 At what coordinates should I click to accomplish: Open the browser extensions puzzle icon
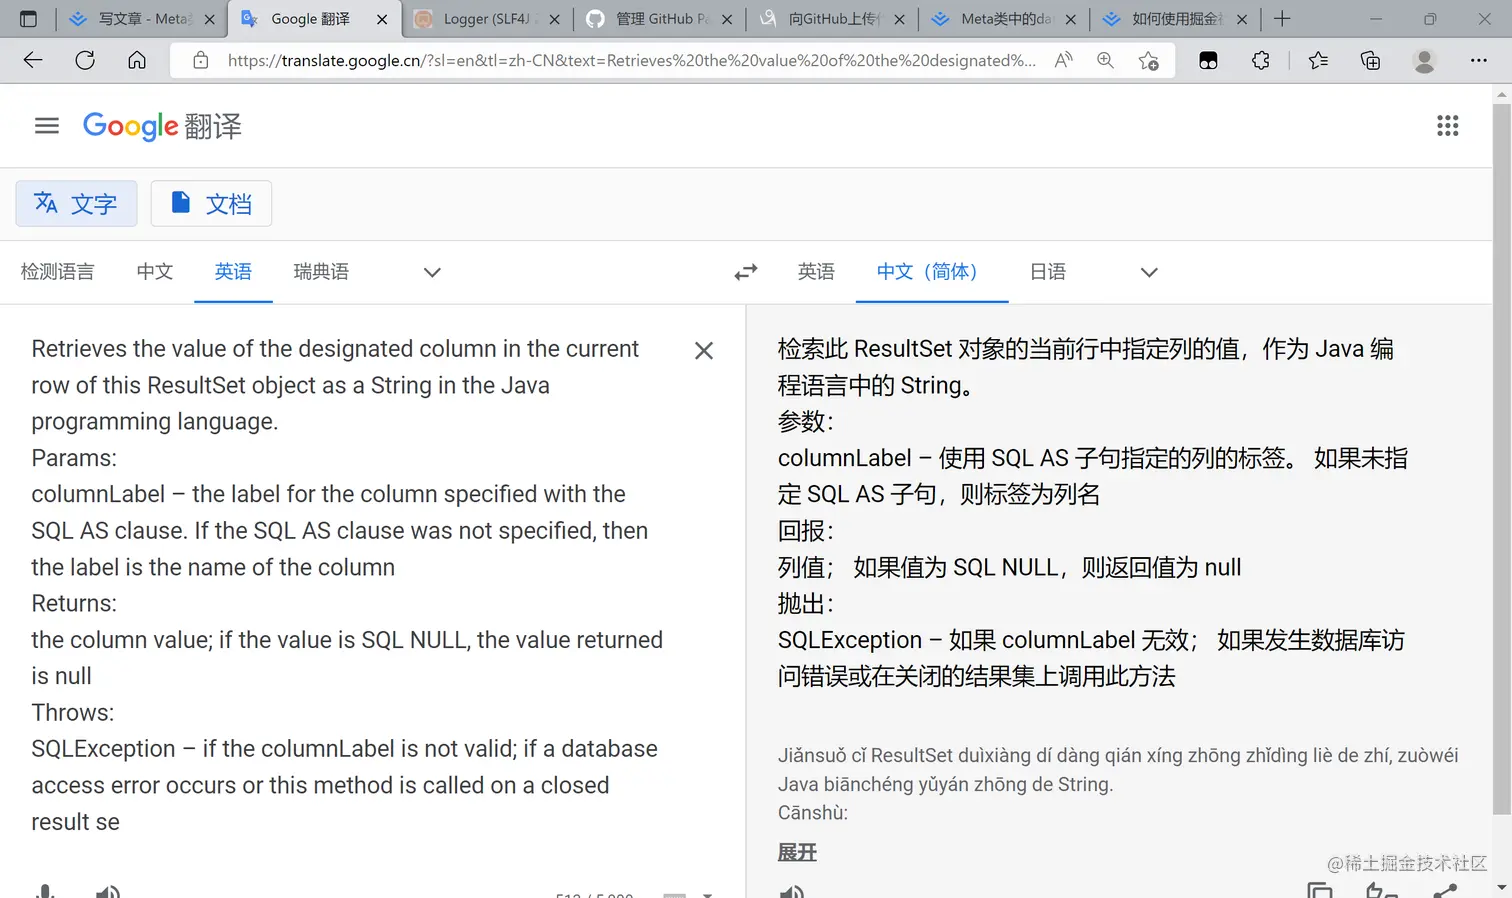pos(1260,60)
